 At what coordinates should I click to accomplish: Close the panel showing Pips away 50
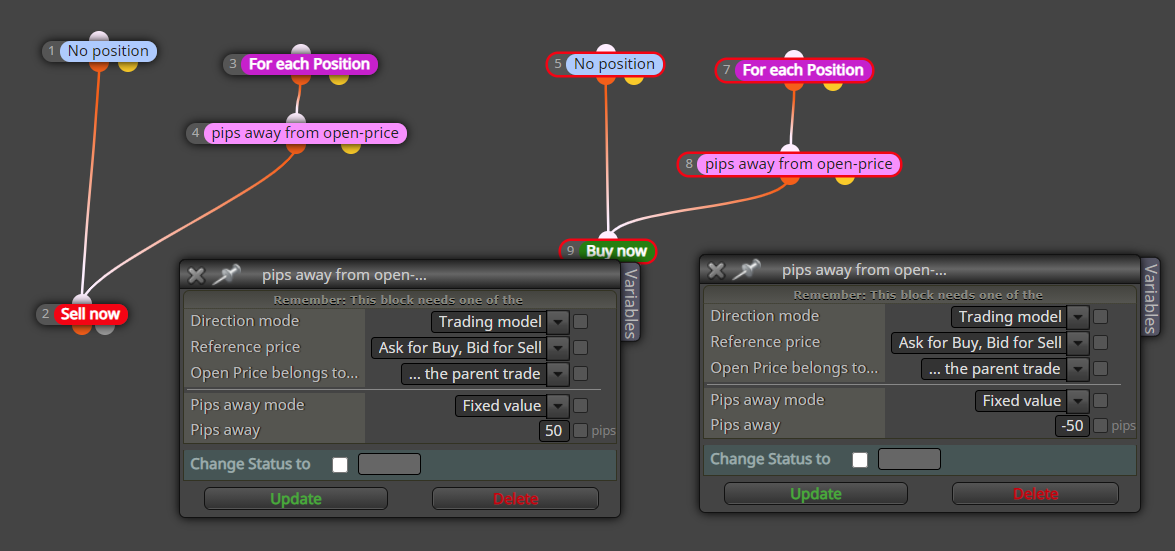tap(196, 276)
